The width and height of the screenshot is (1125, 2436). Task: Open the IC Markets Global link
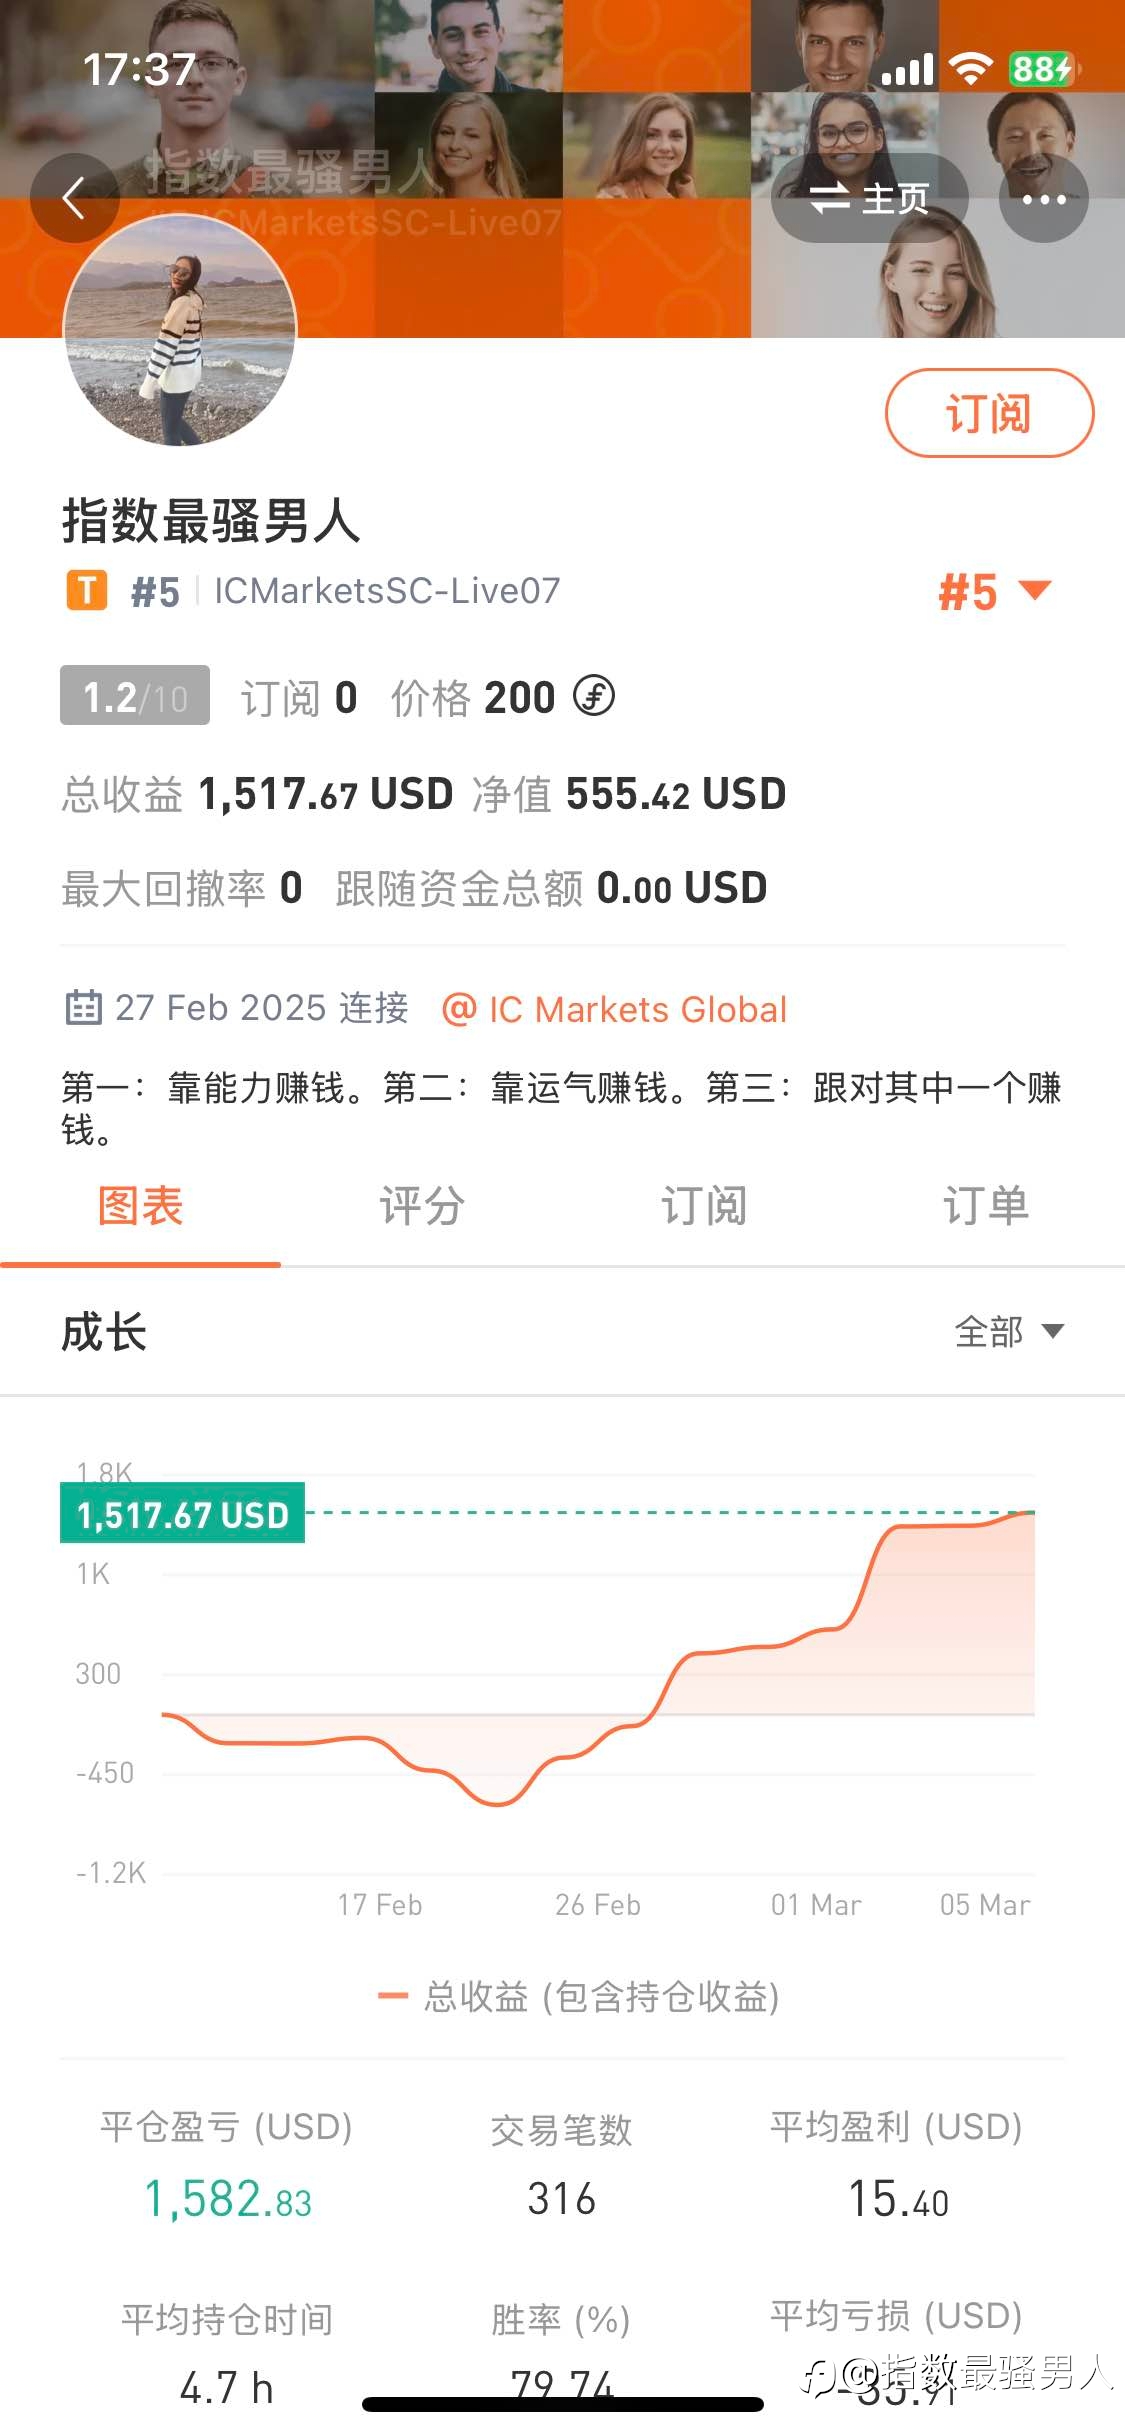pyautogui.click(x=615, y=1009)
